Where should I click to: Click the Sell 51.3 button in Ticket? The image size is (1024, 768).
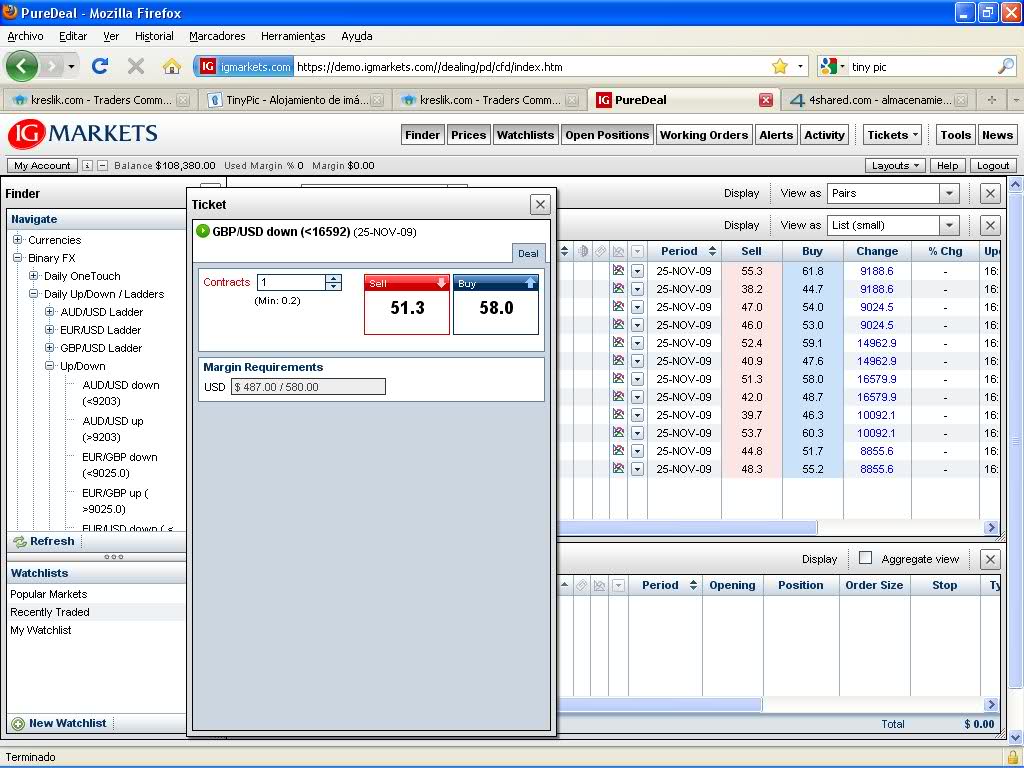pyautogui.click(x=407, y=304)
